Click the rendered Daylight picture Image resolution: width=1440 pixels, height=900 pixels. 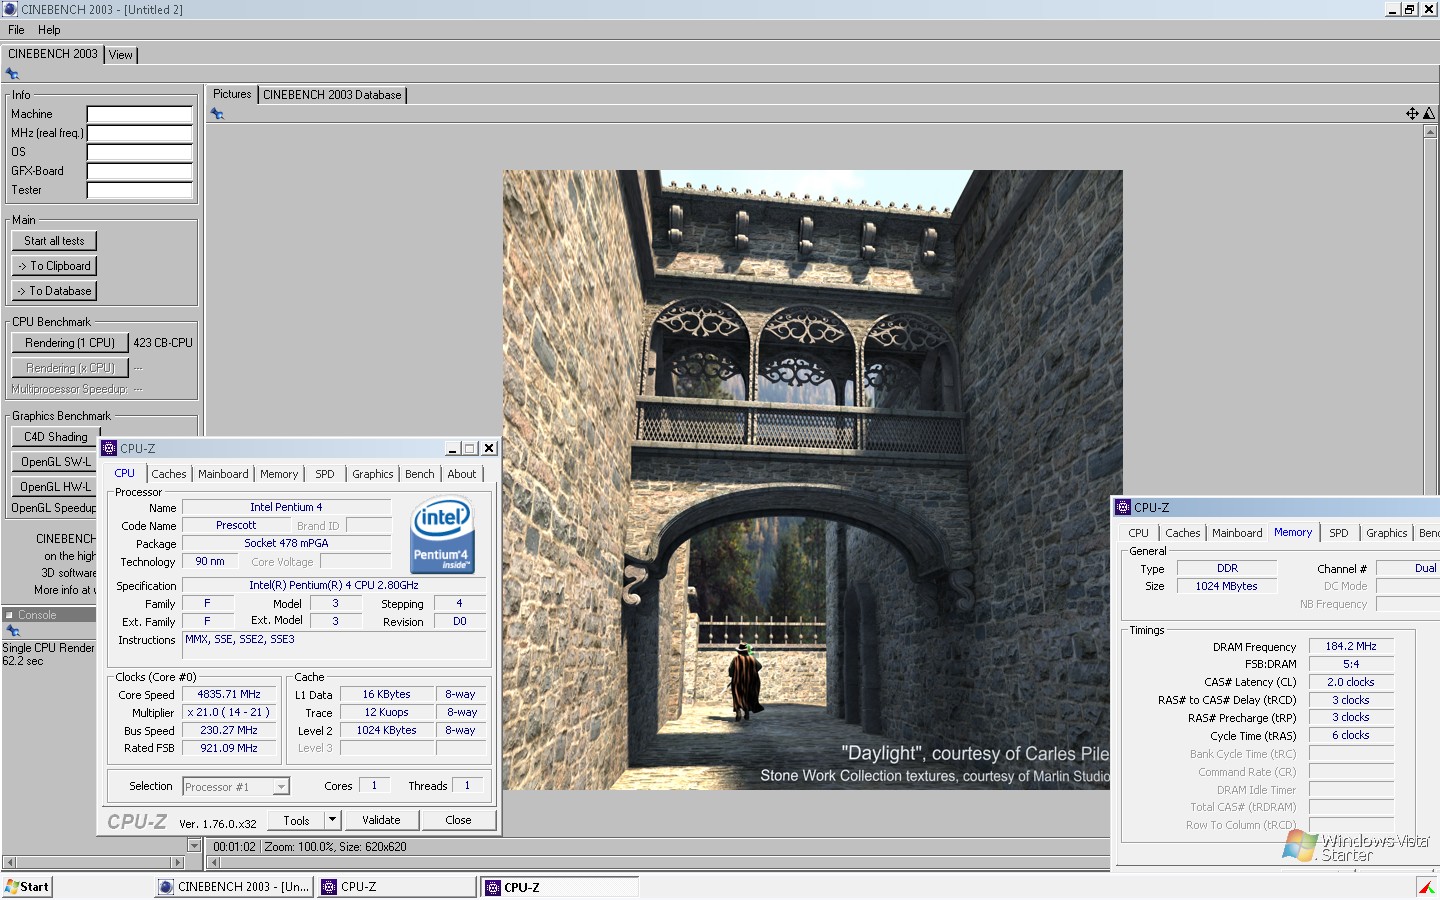[x=812, y=480]
